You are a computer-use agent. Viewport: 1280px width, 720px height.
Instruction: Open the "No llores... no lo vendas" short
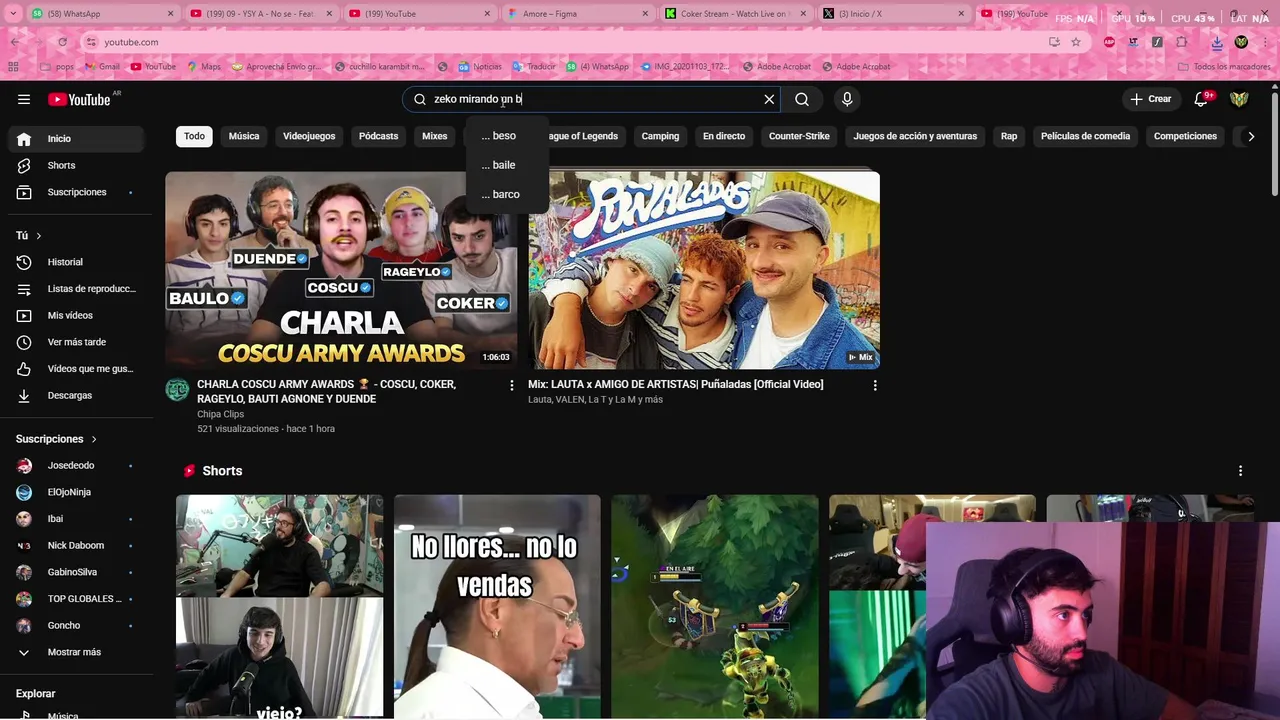497,606
